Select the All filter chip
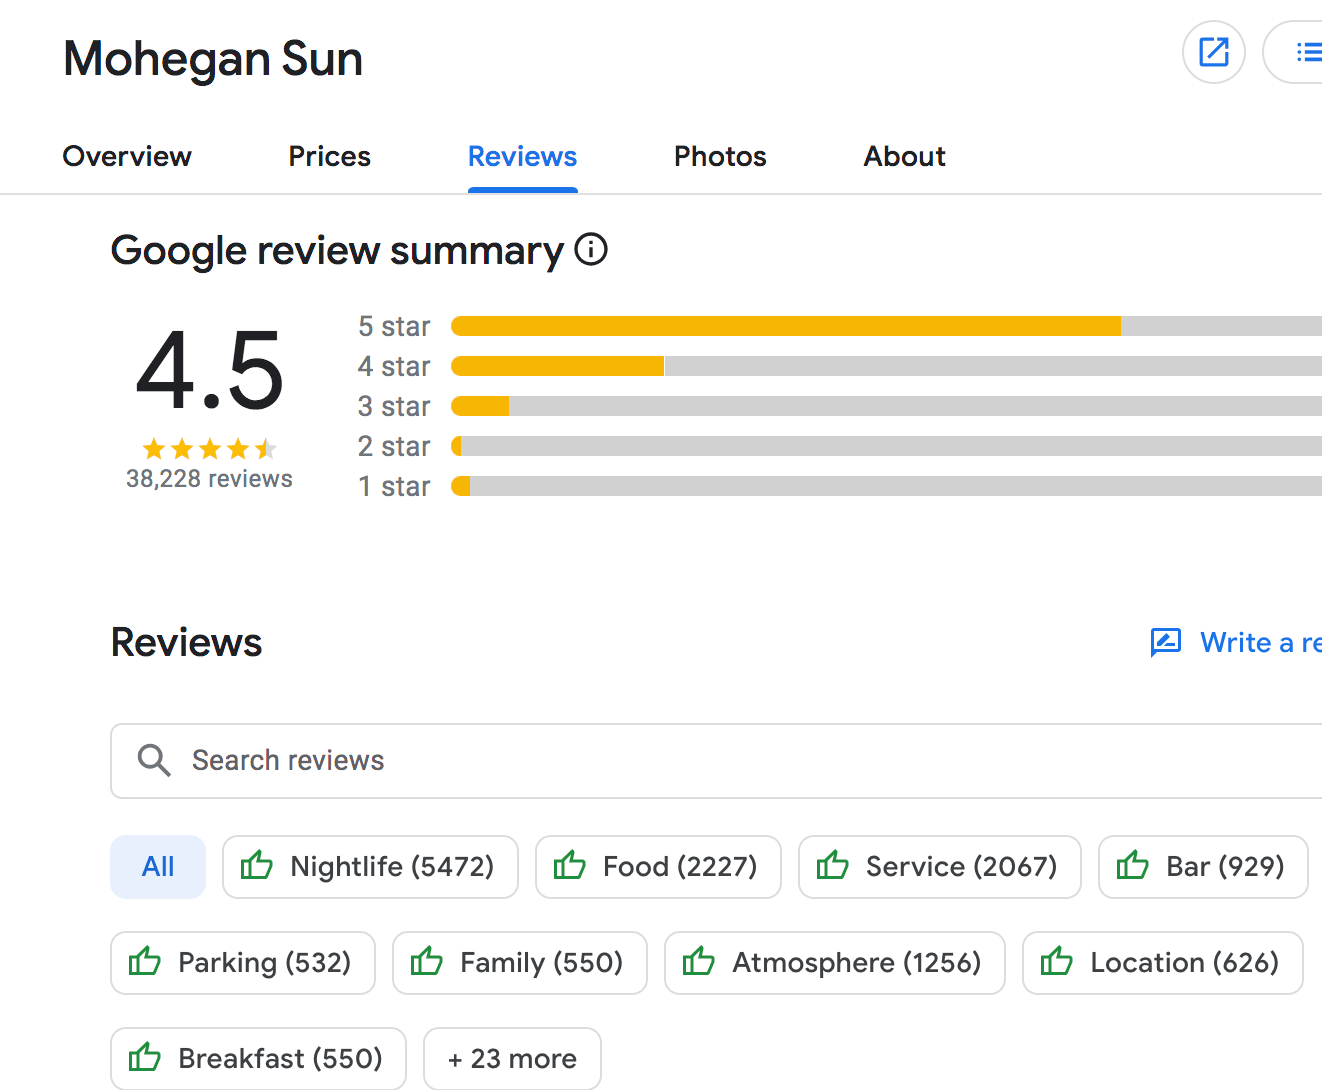This screenshot has height=1090, width=1322. point(158,867)
